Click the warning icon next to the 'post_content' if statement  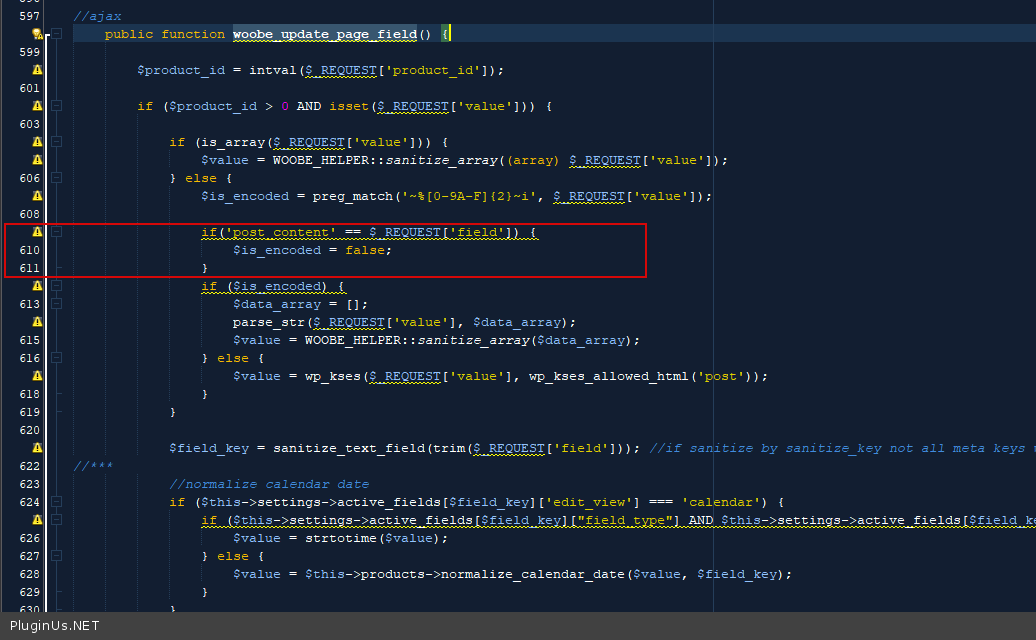(37, 232)
